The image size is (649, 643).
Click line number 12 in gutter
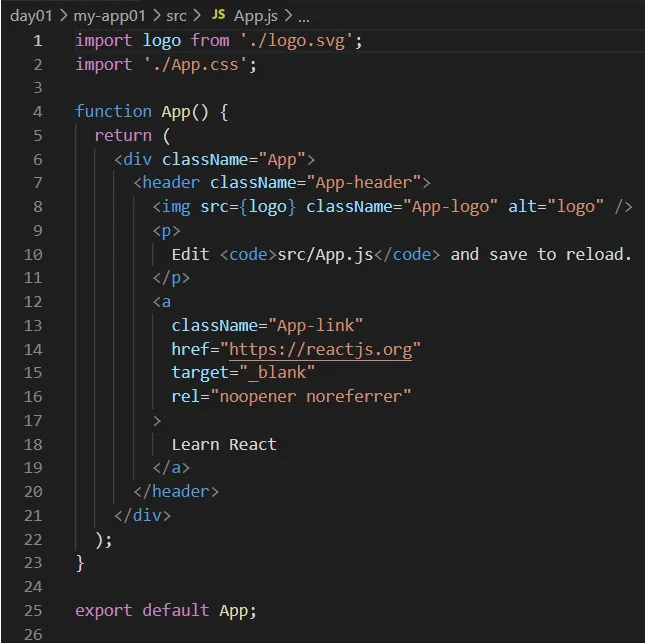33,302
